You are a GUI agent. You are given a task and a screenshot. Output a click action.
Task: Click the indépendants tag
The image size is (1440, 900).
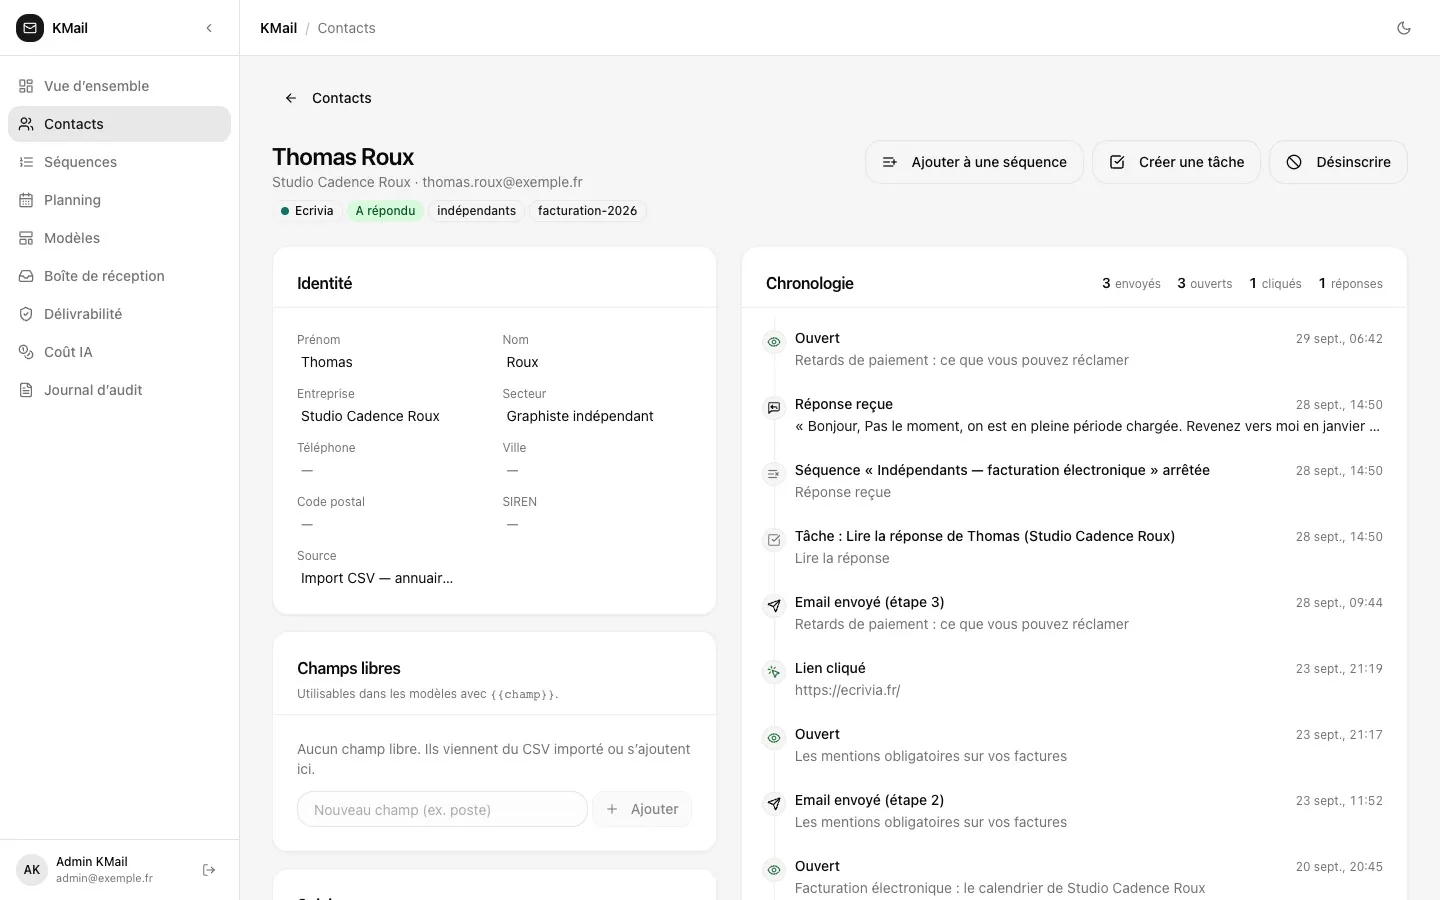coord(476,211)
